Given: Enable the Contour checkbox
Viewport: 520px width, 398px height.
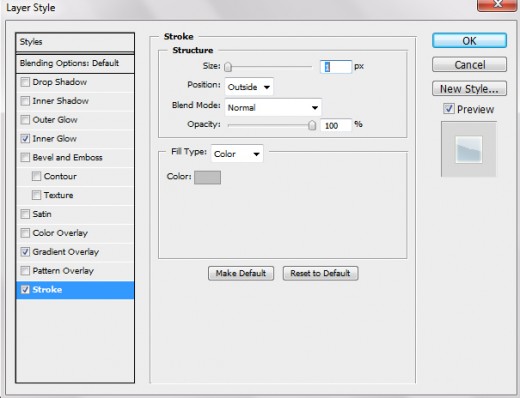Looking at the screenshot, I should pos(36,176).
